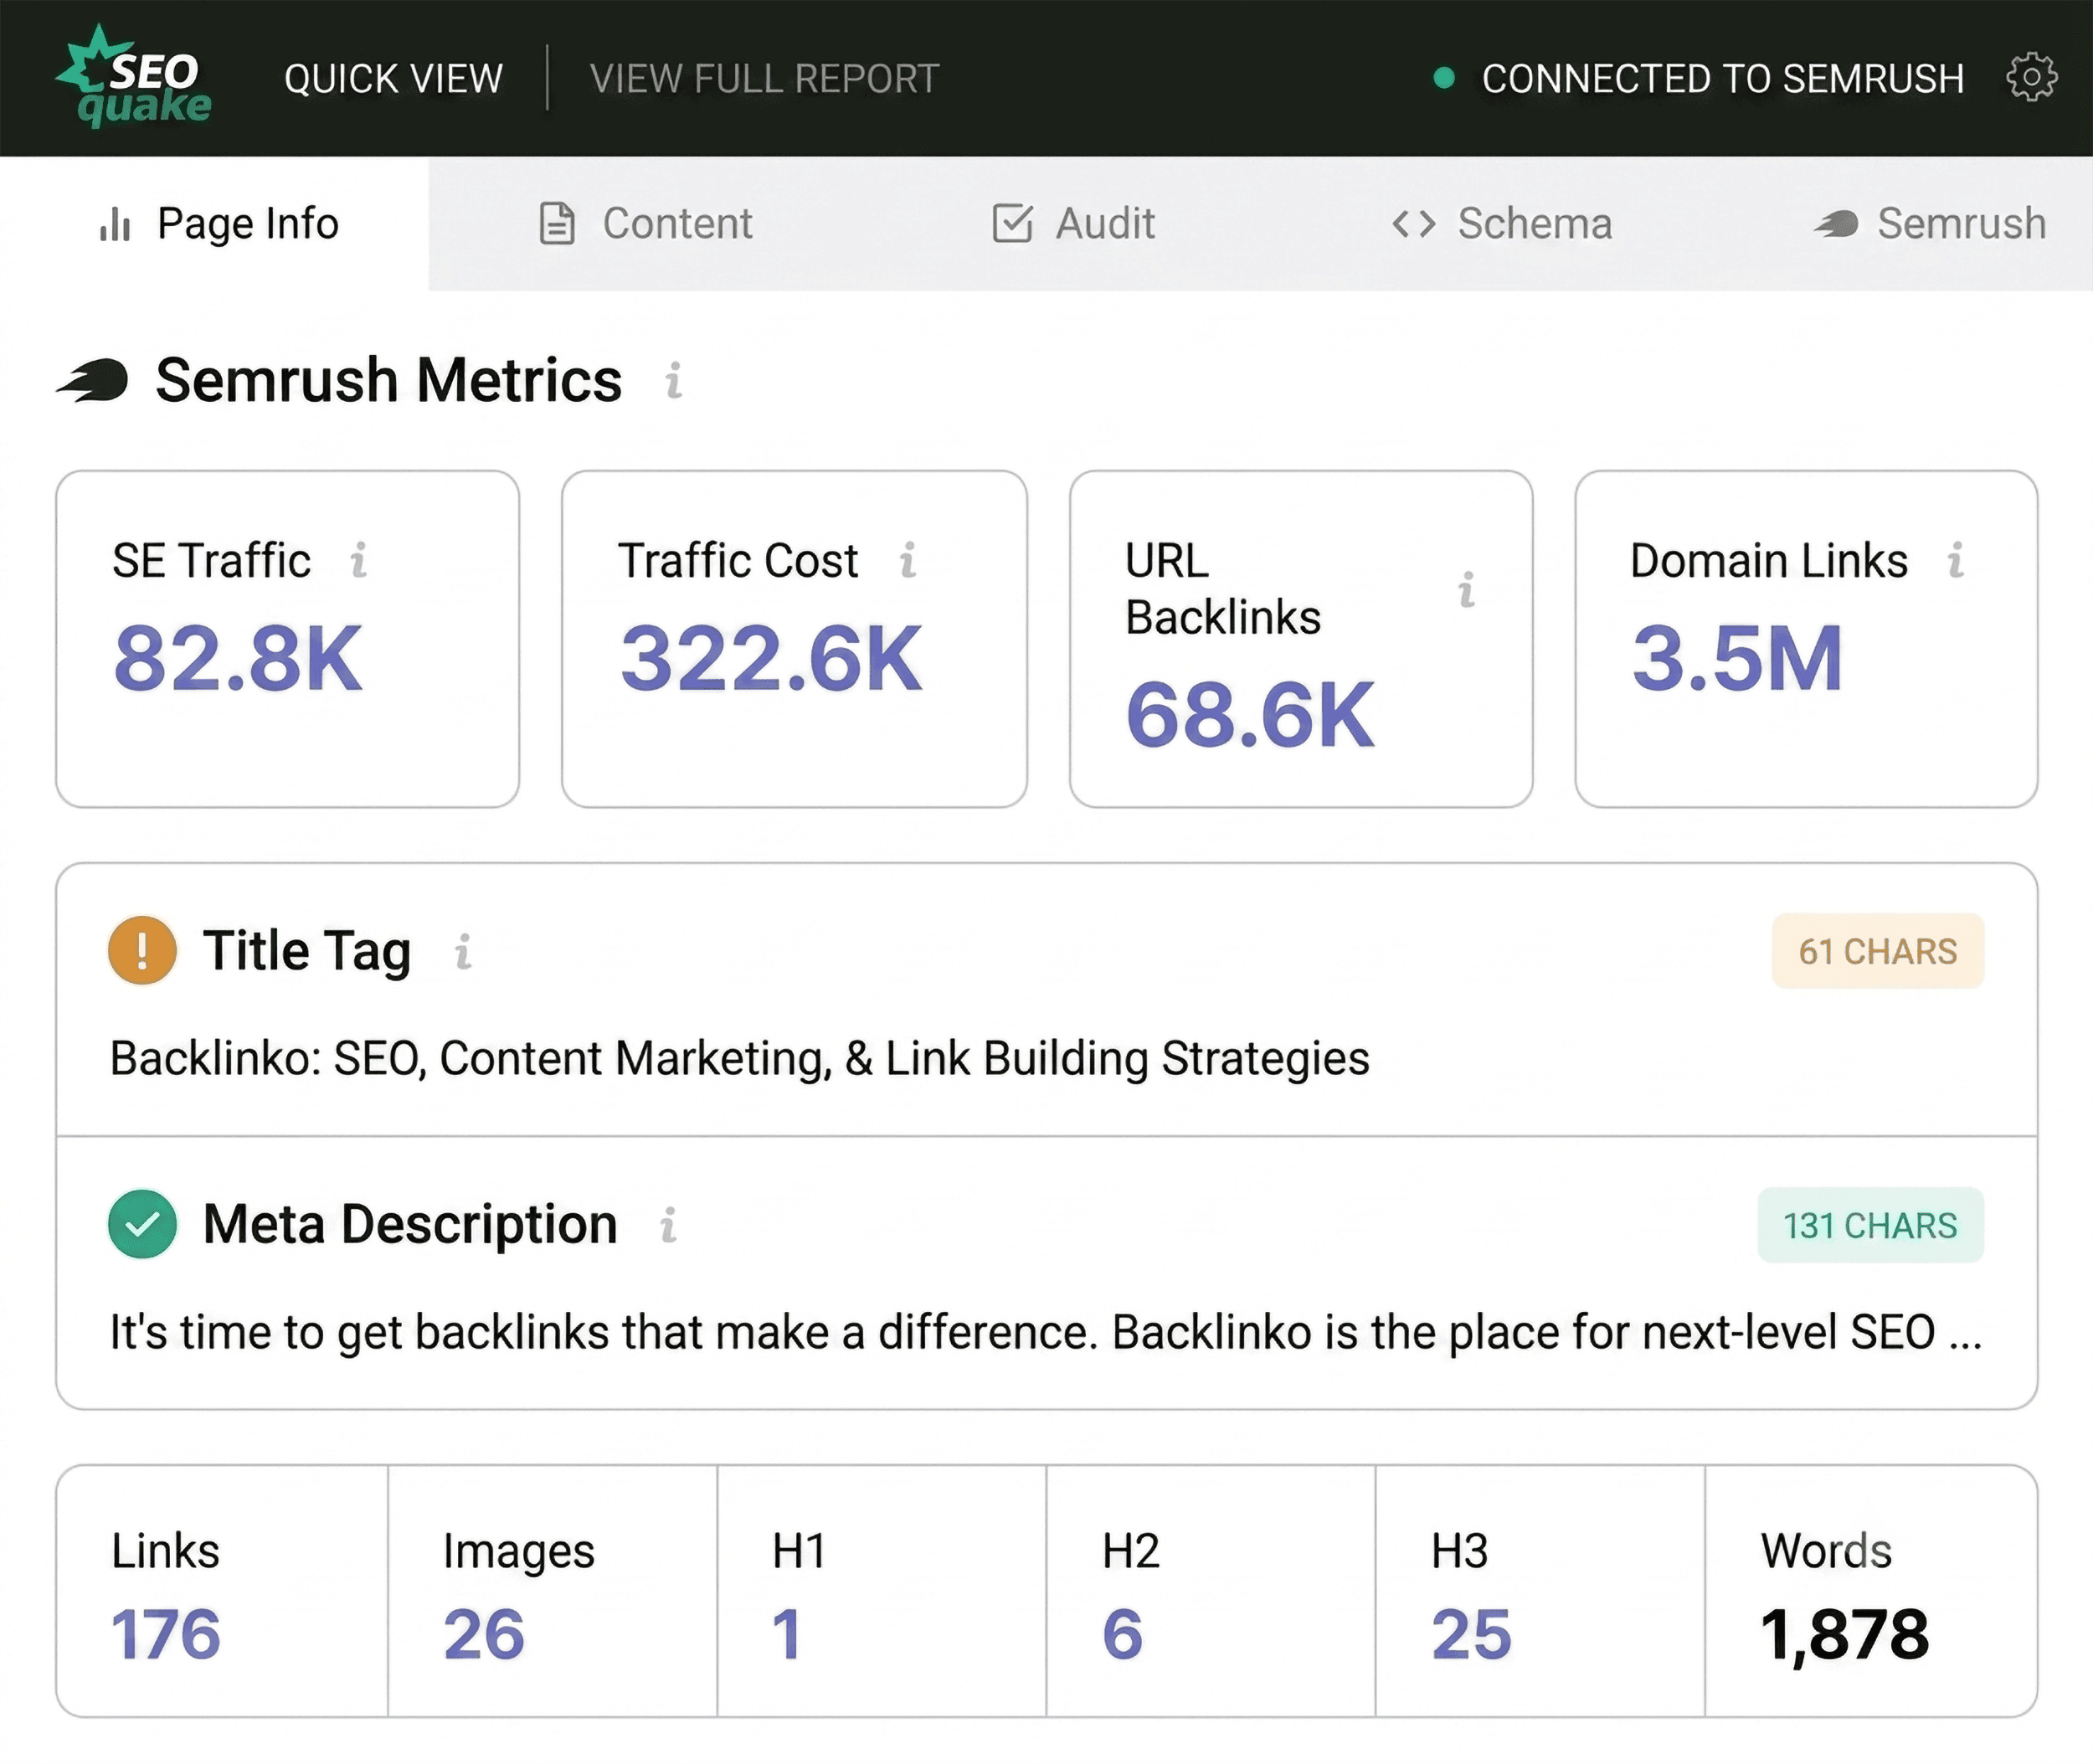Click the URL Backlinks value 68.6K
Image resolution: width=2093 pixels, height=1764 pixels.
1250,715
